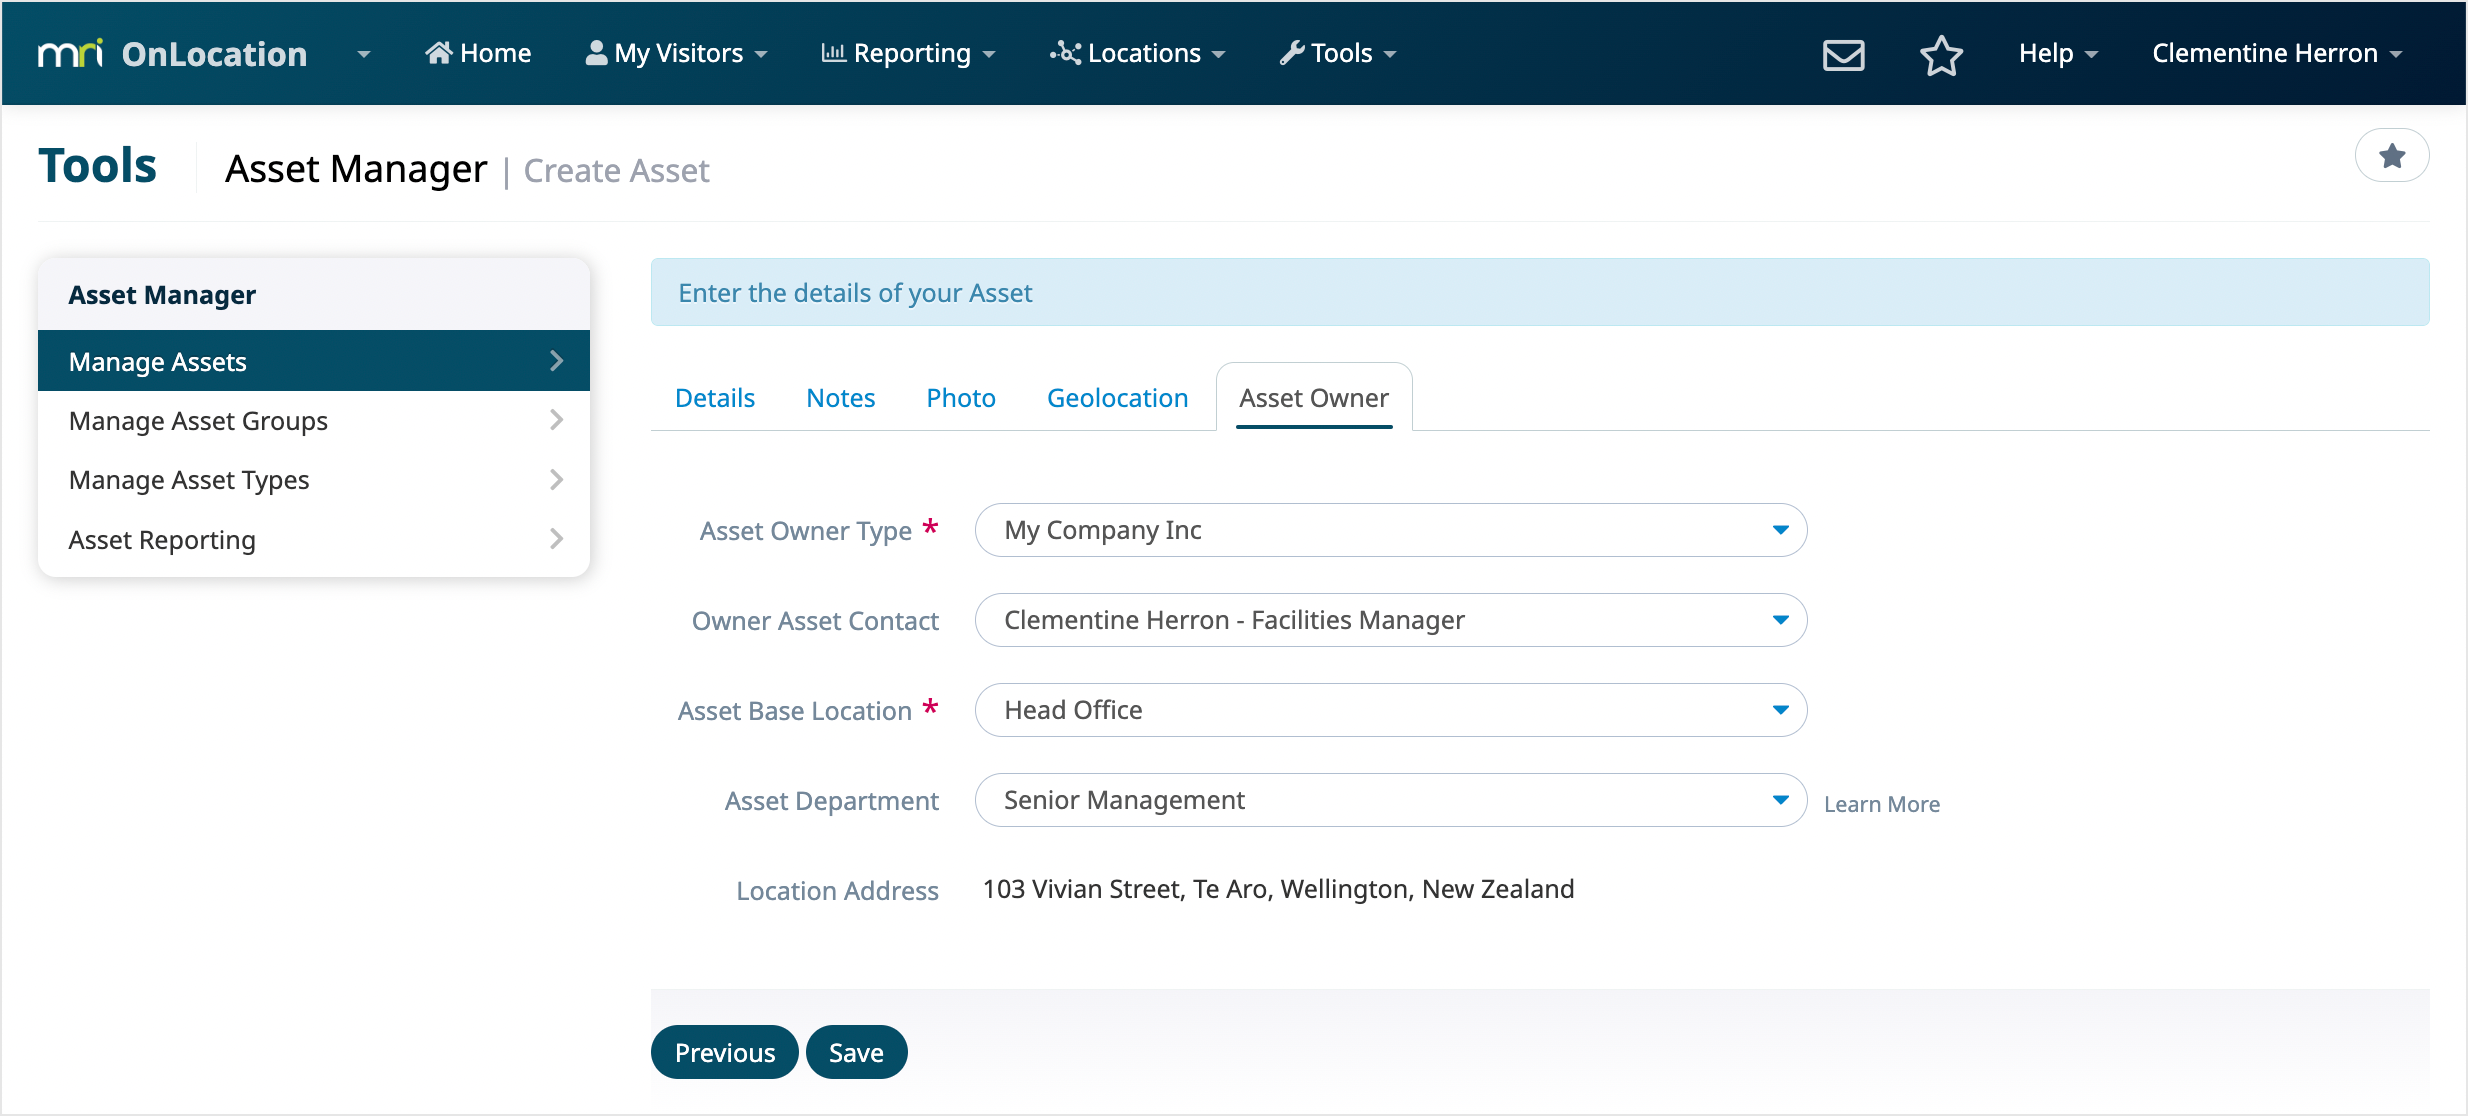Viewport: 2468px width, 1116px height.
Task: Click the Asset Owner Type label
Action: [806, 531]
